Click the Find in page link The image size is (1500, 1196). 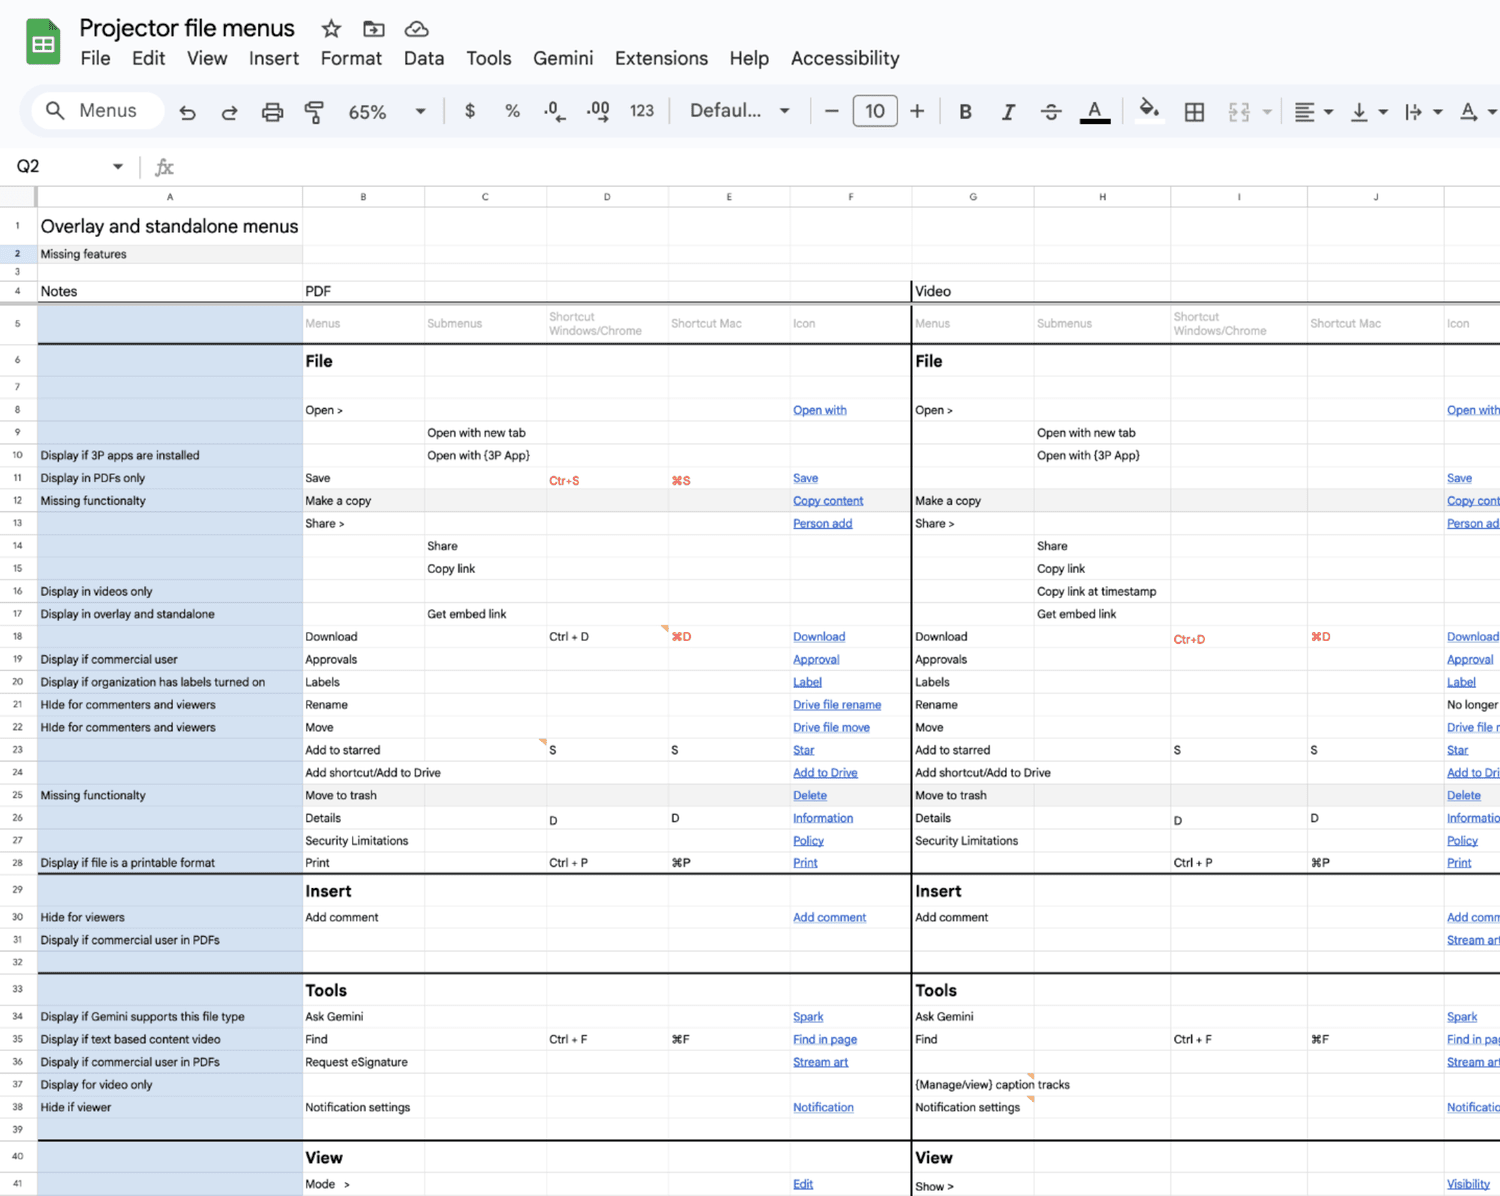[x=824, y=1039]
